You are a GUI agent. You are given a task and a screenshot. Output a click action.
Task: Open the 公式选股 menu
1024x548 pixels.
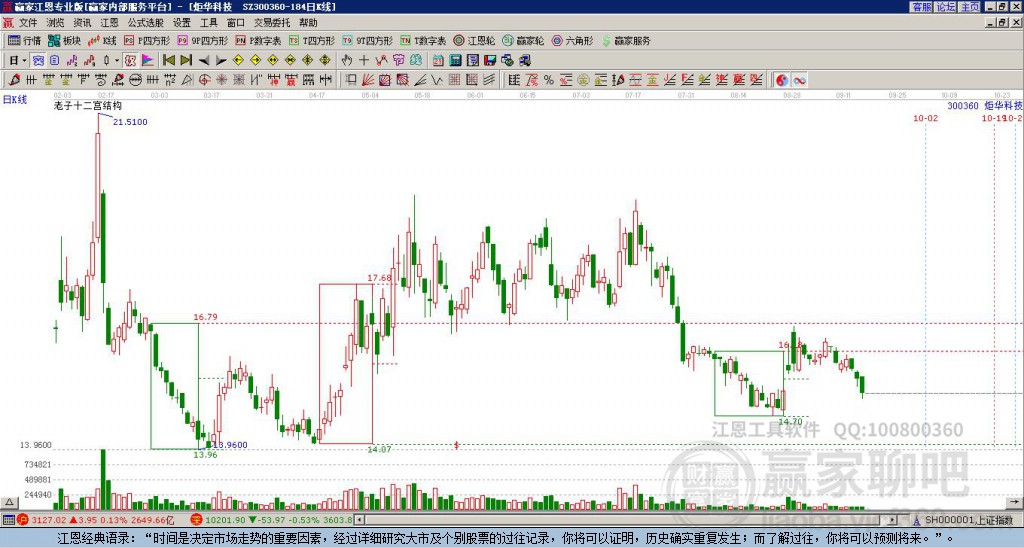click(x=146, y=23)
